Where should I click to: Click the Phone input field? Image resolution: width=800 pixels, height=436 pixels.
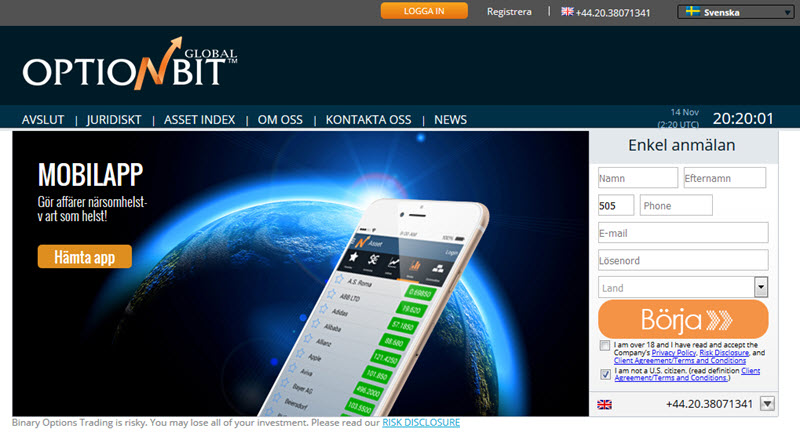[676, 206]
